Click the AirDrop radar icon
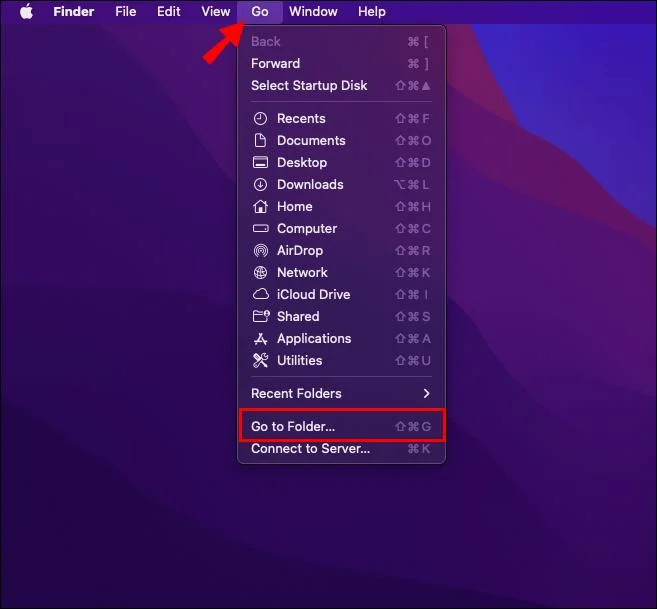The image size is (657, 609). click(260, 251)
